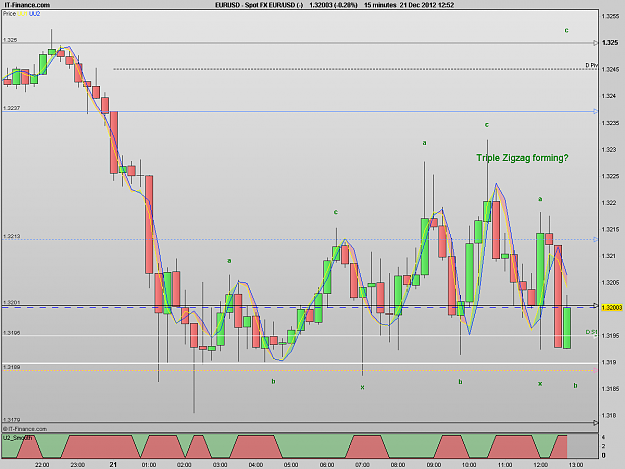
Task: Click the "4" on the U2_Smooth indicator scale
Action: pos(603,437)
